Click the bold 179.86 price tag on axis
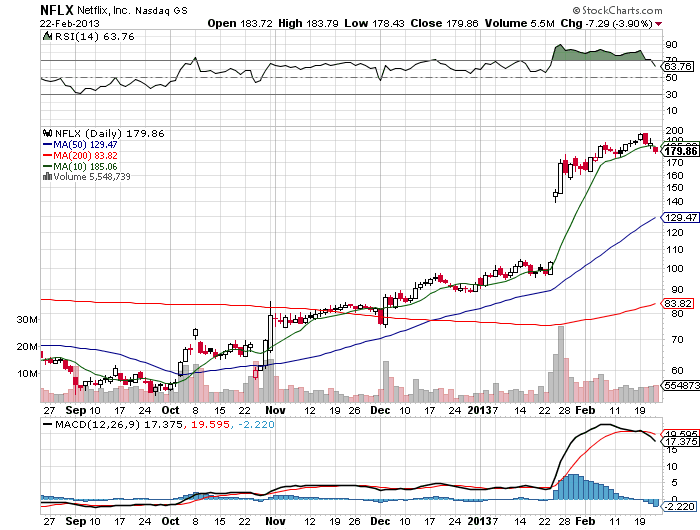 [x=681, y=151]
